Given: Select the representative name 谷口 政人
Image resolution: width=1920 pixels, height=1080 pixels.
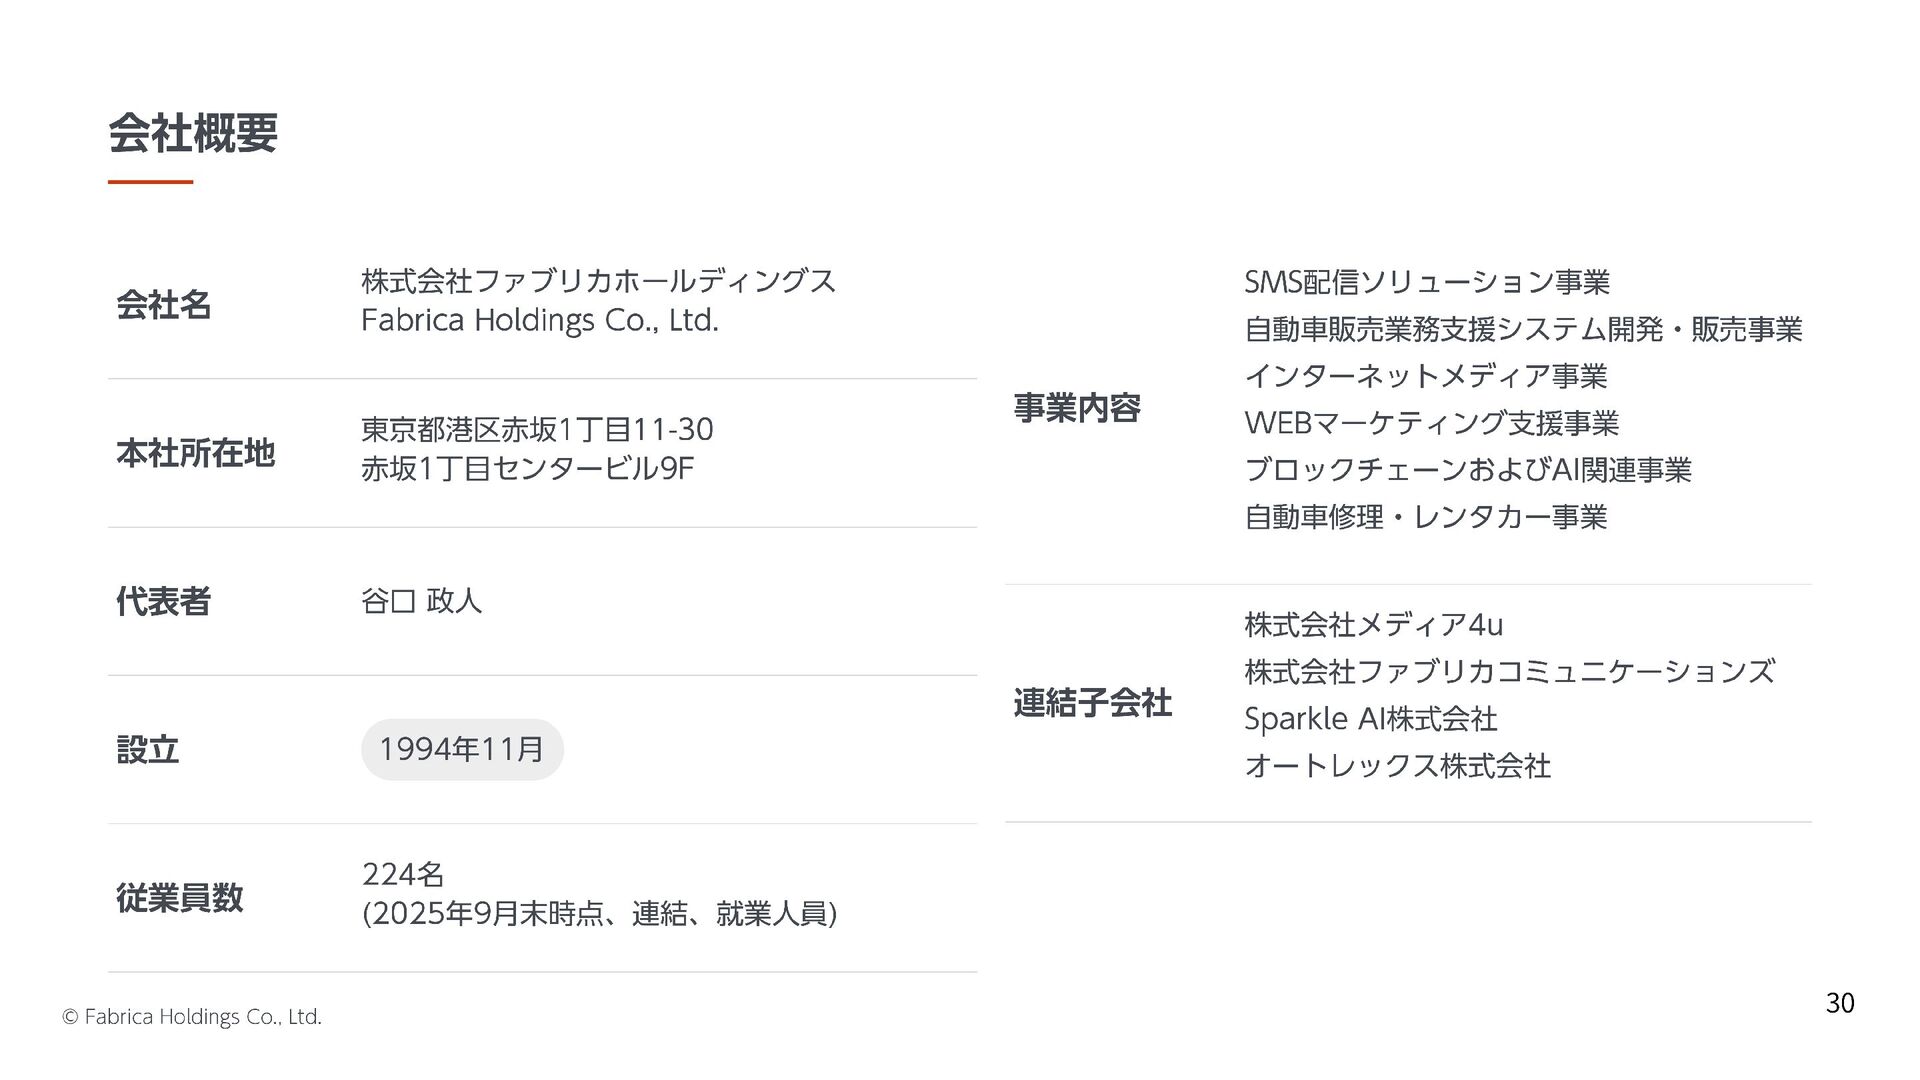Looking at the screenshot, I should [x=421, y=601].
